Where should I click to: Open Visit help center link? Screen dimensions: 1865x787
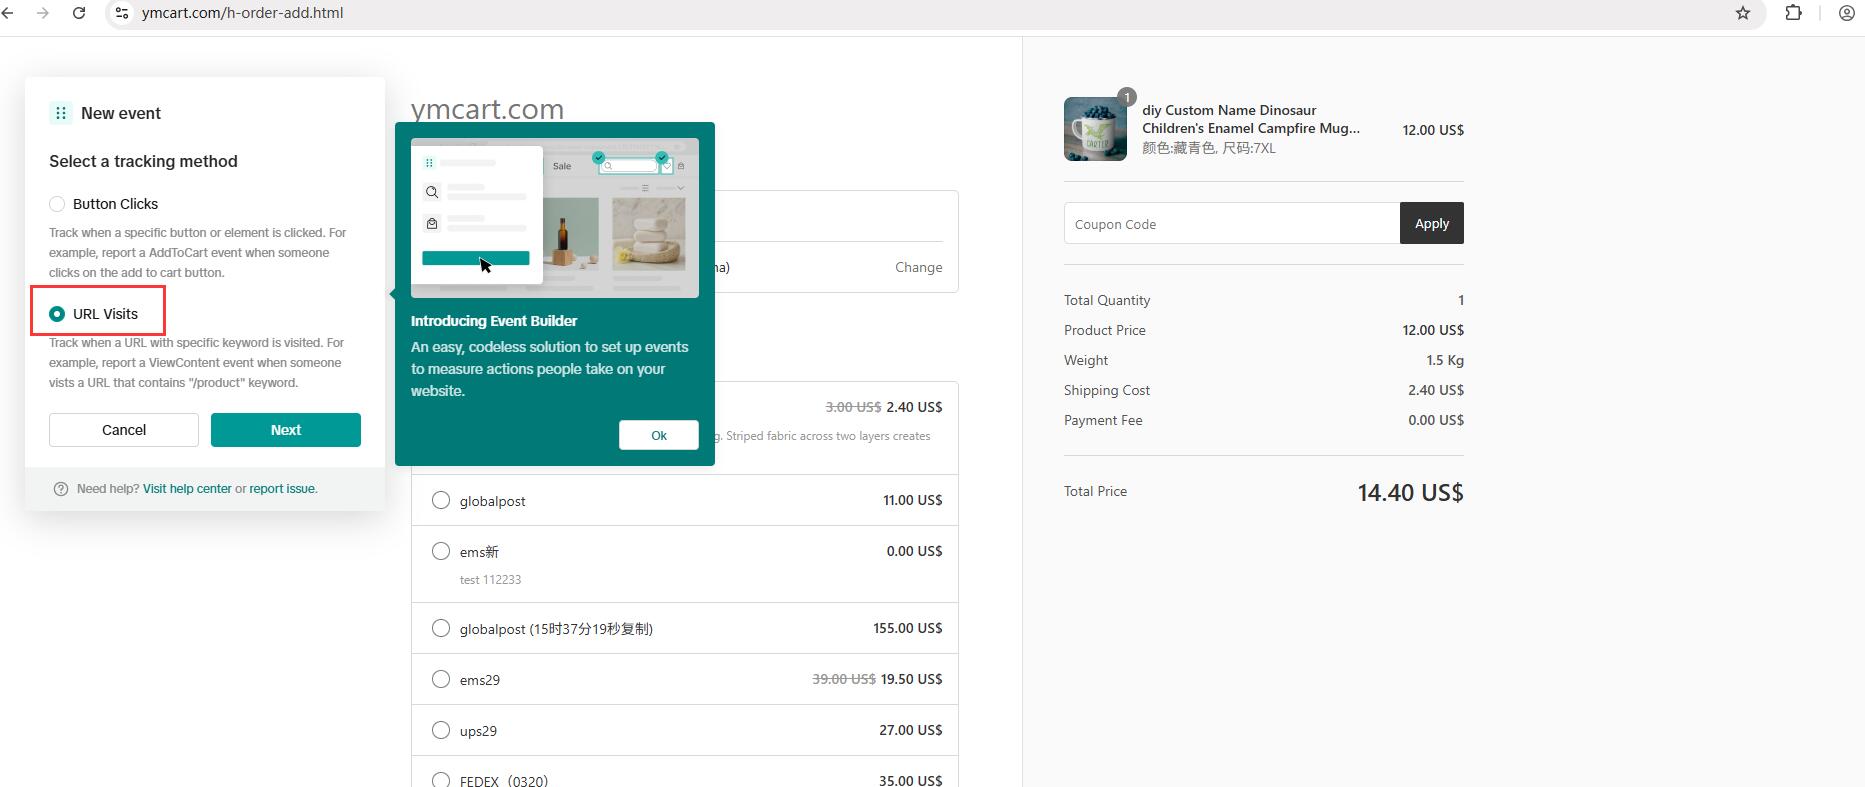[187, 489]
